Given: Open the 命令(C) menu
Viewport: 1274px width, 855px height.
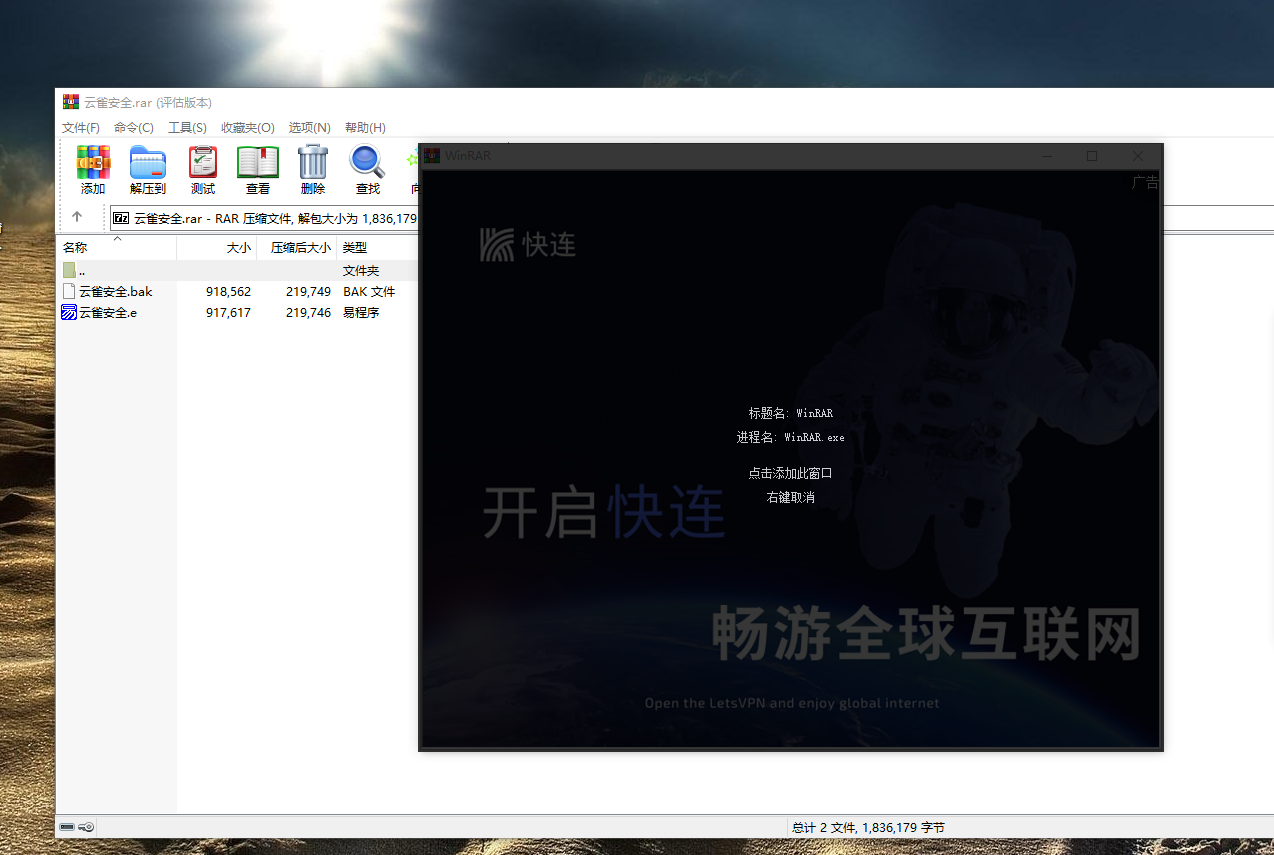Looking at the screenshot, I should [x=134, y=127].
